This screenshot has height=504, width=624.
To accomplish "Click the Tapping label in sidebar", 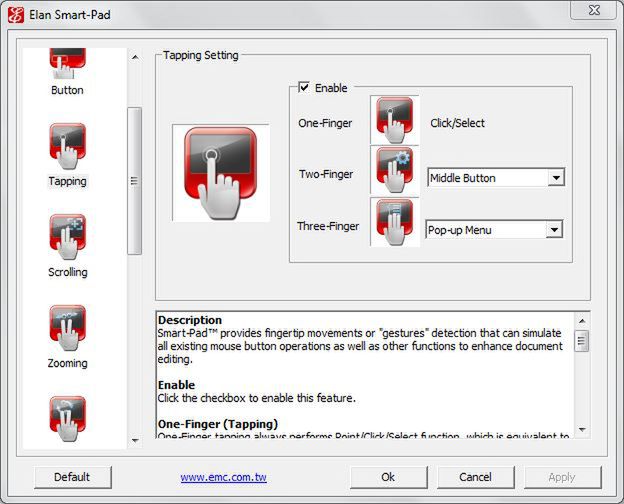I will coord(67,181).
